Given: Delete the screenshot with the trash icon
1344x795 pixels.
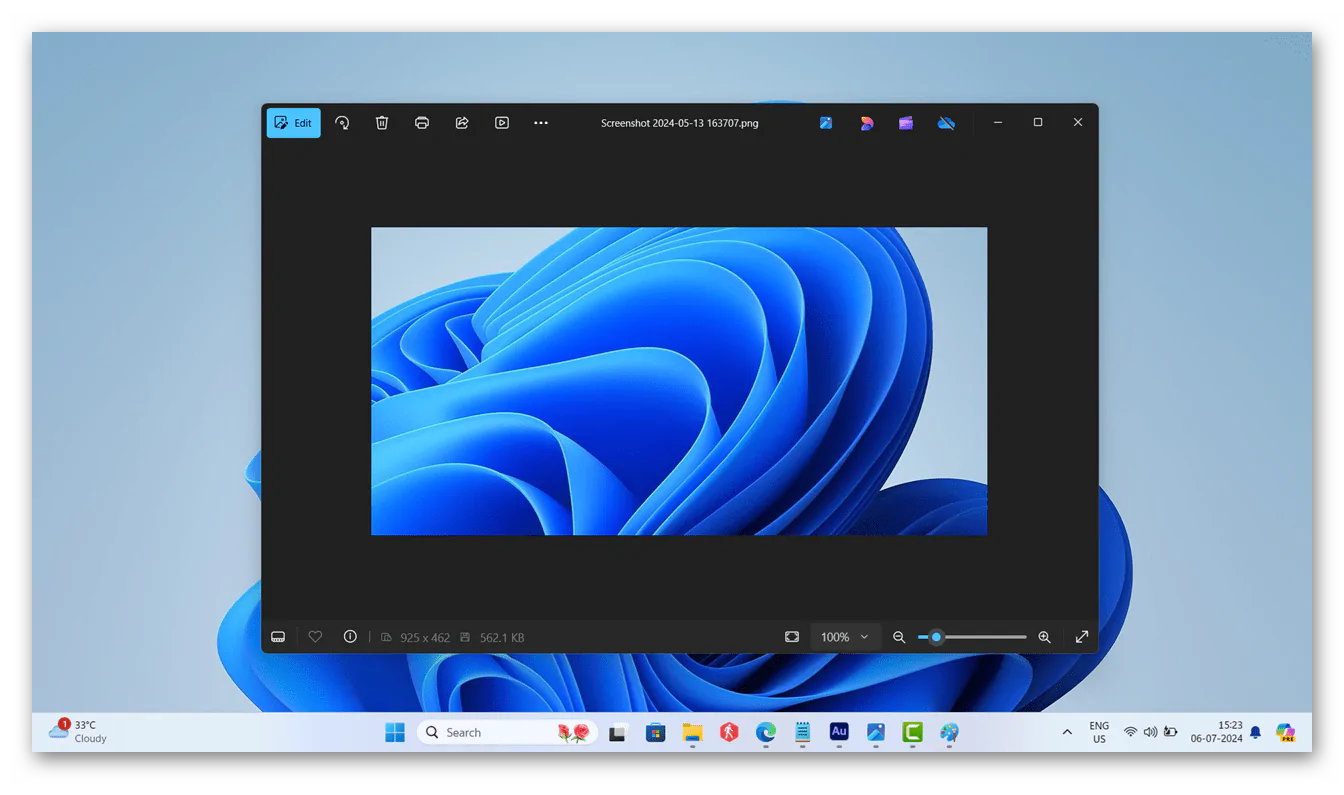Looking at the screenshot, I should pos(382,123).
